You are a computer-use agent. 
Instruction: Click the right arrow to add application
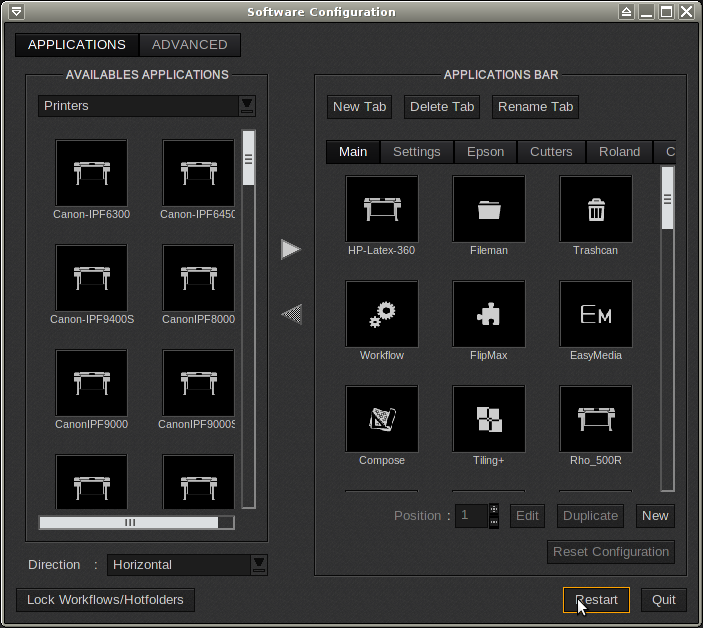291,249
